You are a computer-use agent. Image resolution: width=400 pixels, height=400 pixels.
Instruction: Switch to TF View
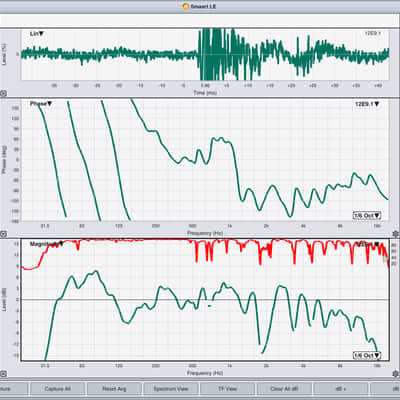click(x=227, y=389)
